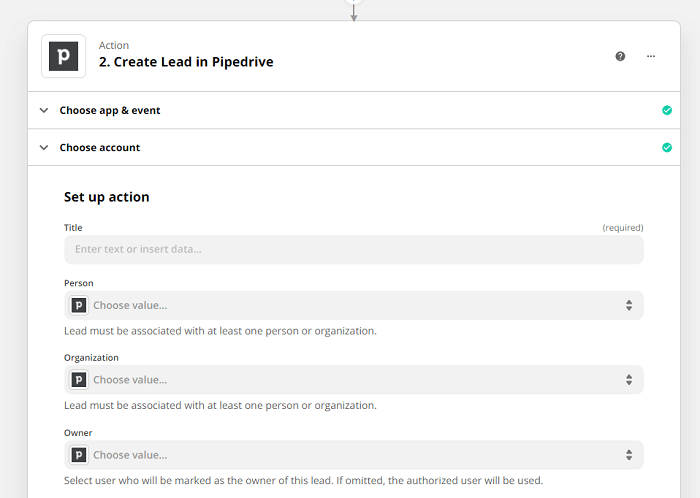Click the (required) label text

coord(623,228)
